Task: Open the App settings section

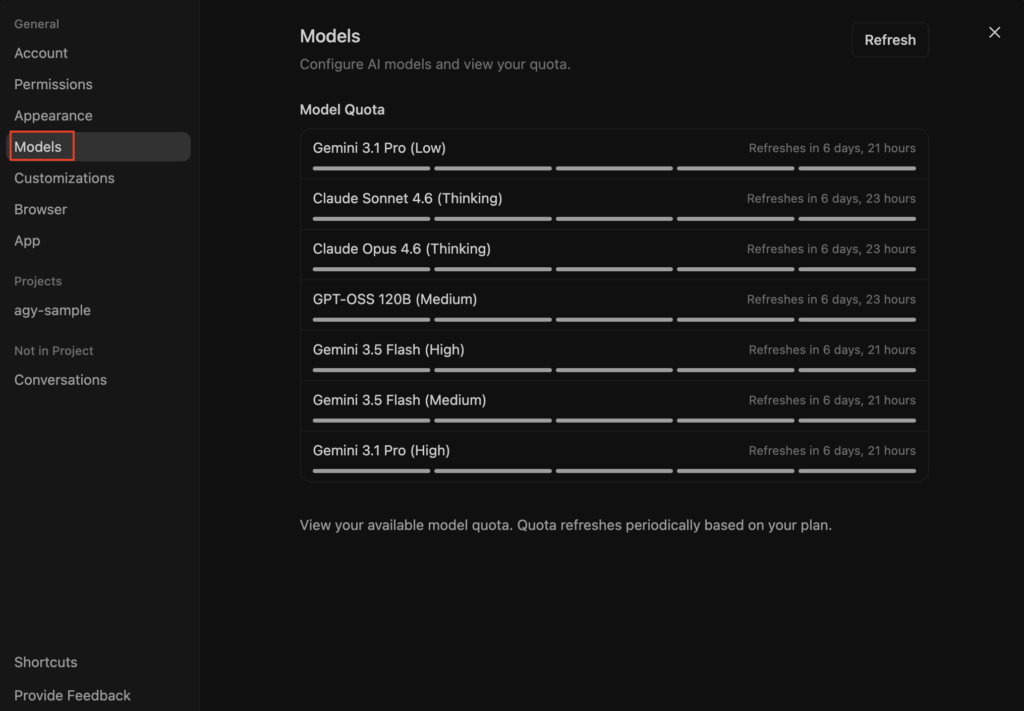Action: [27, 241]
